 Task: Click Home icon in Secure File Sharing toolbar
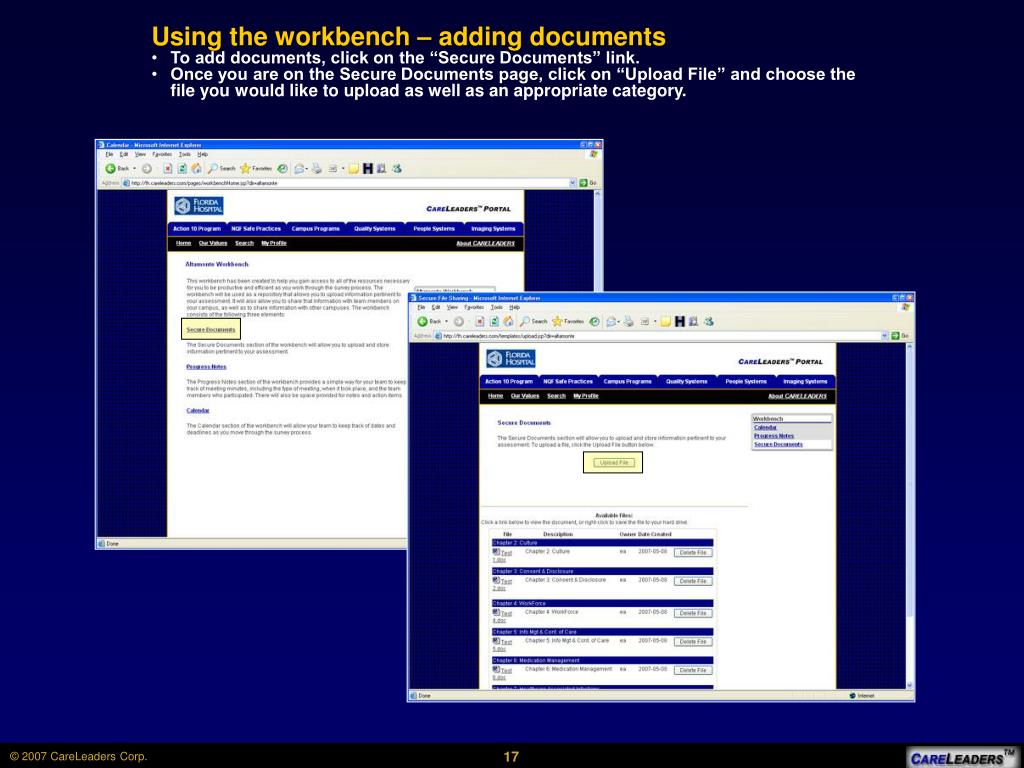pyautogui.click(x=508, y=321)
